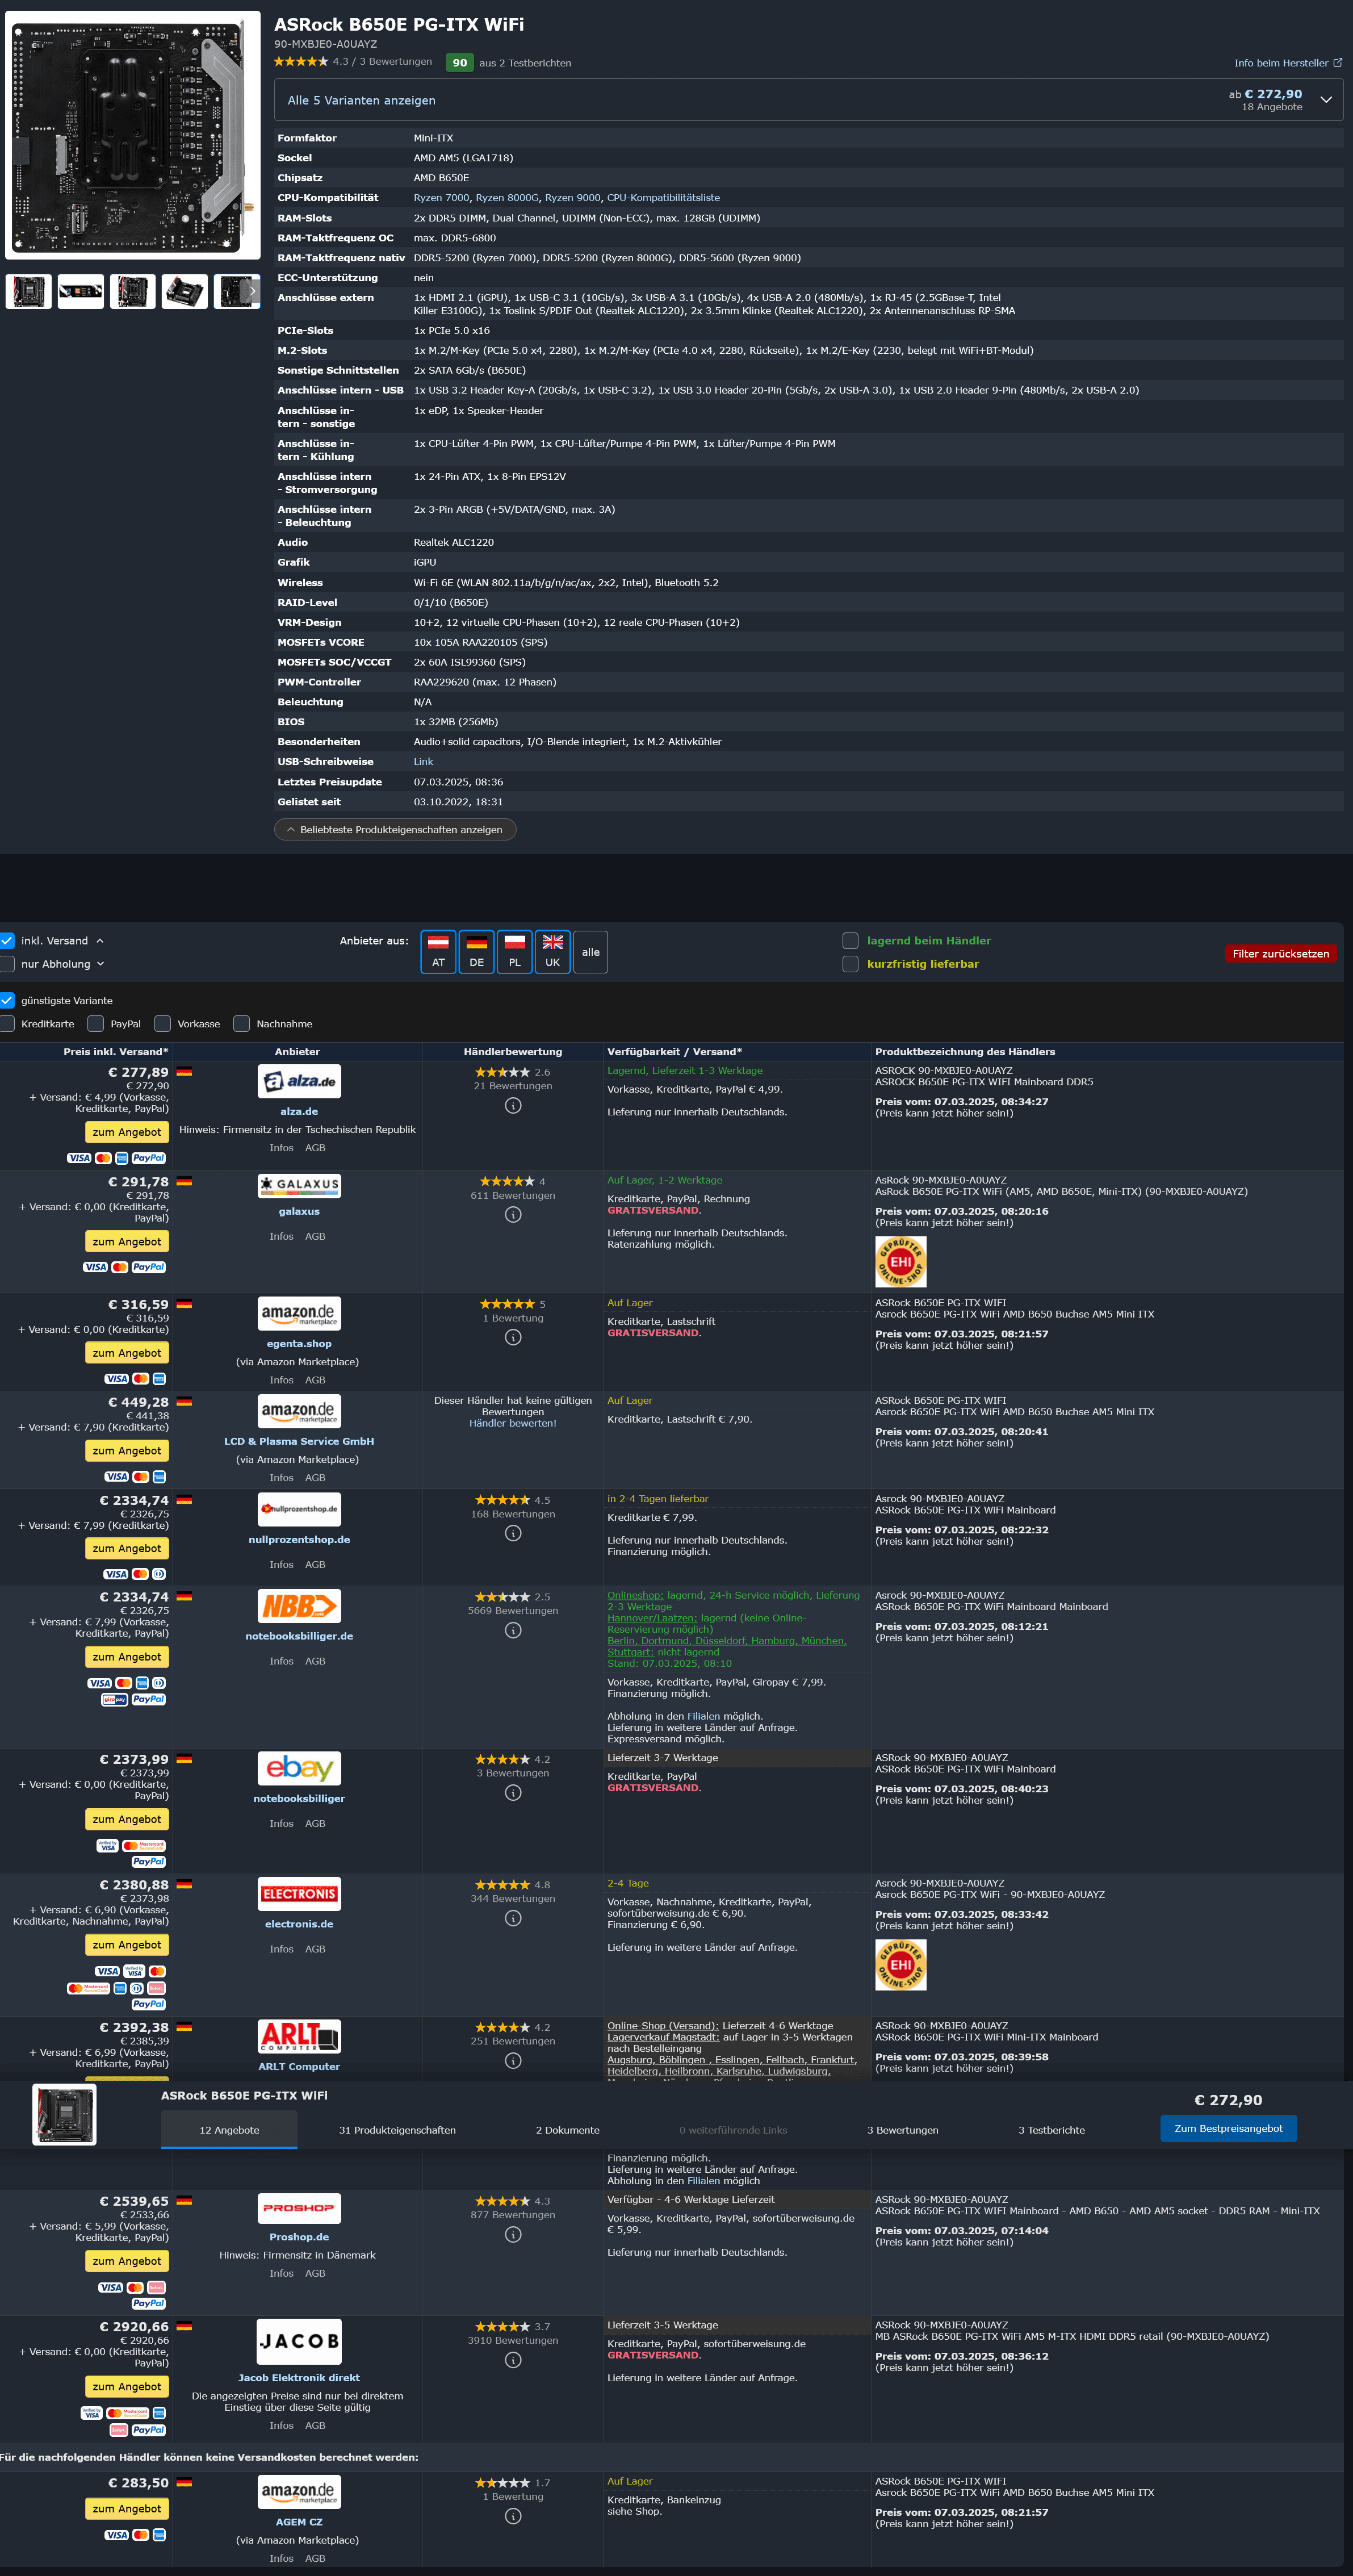The height and width of the screenshot is (2576, 1353).
Task: Open Infos link for electronis.de
Action: tap(281, 1949)
